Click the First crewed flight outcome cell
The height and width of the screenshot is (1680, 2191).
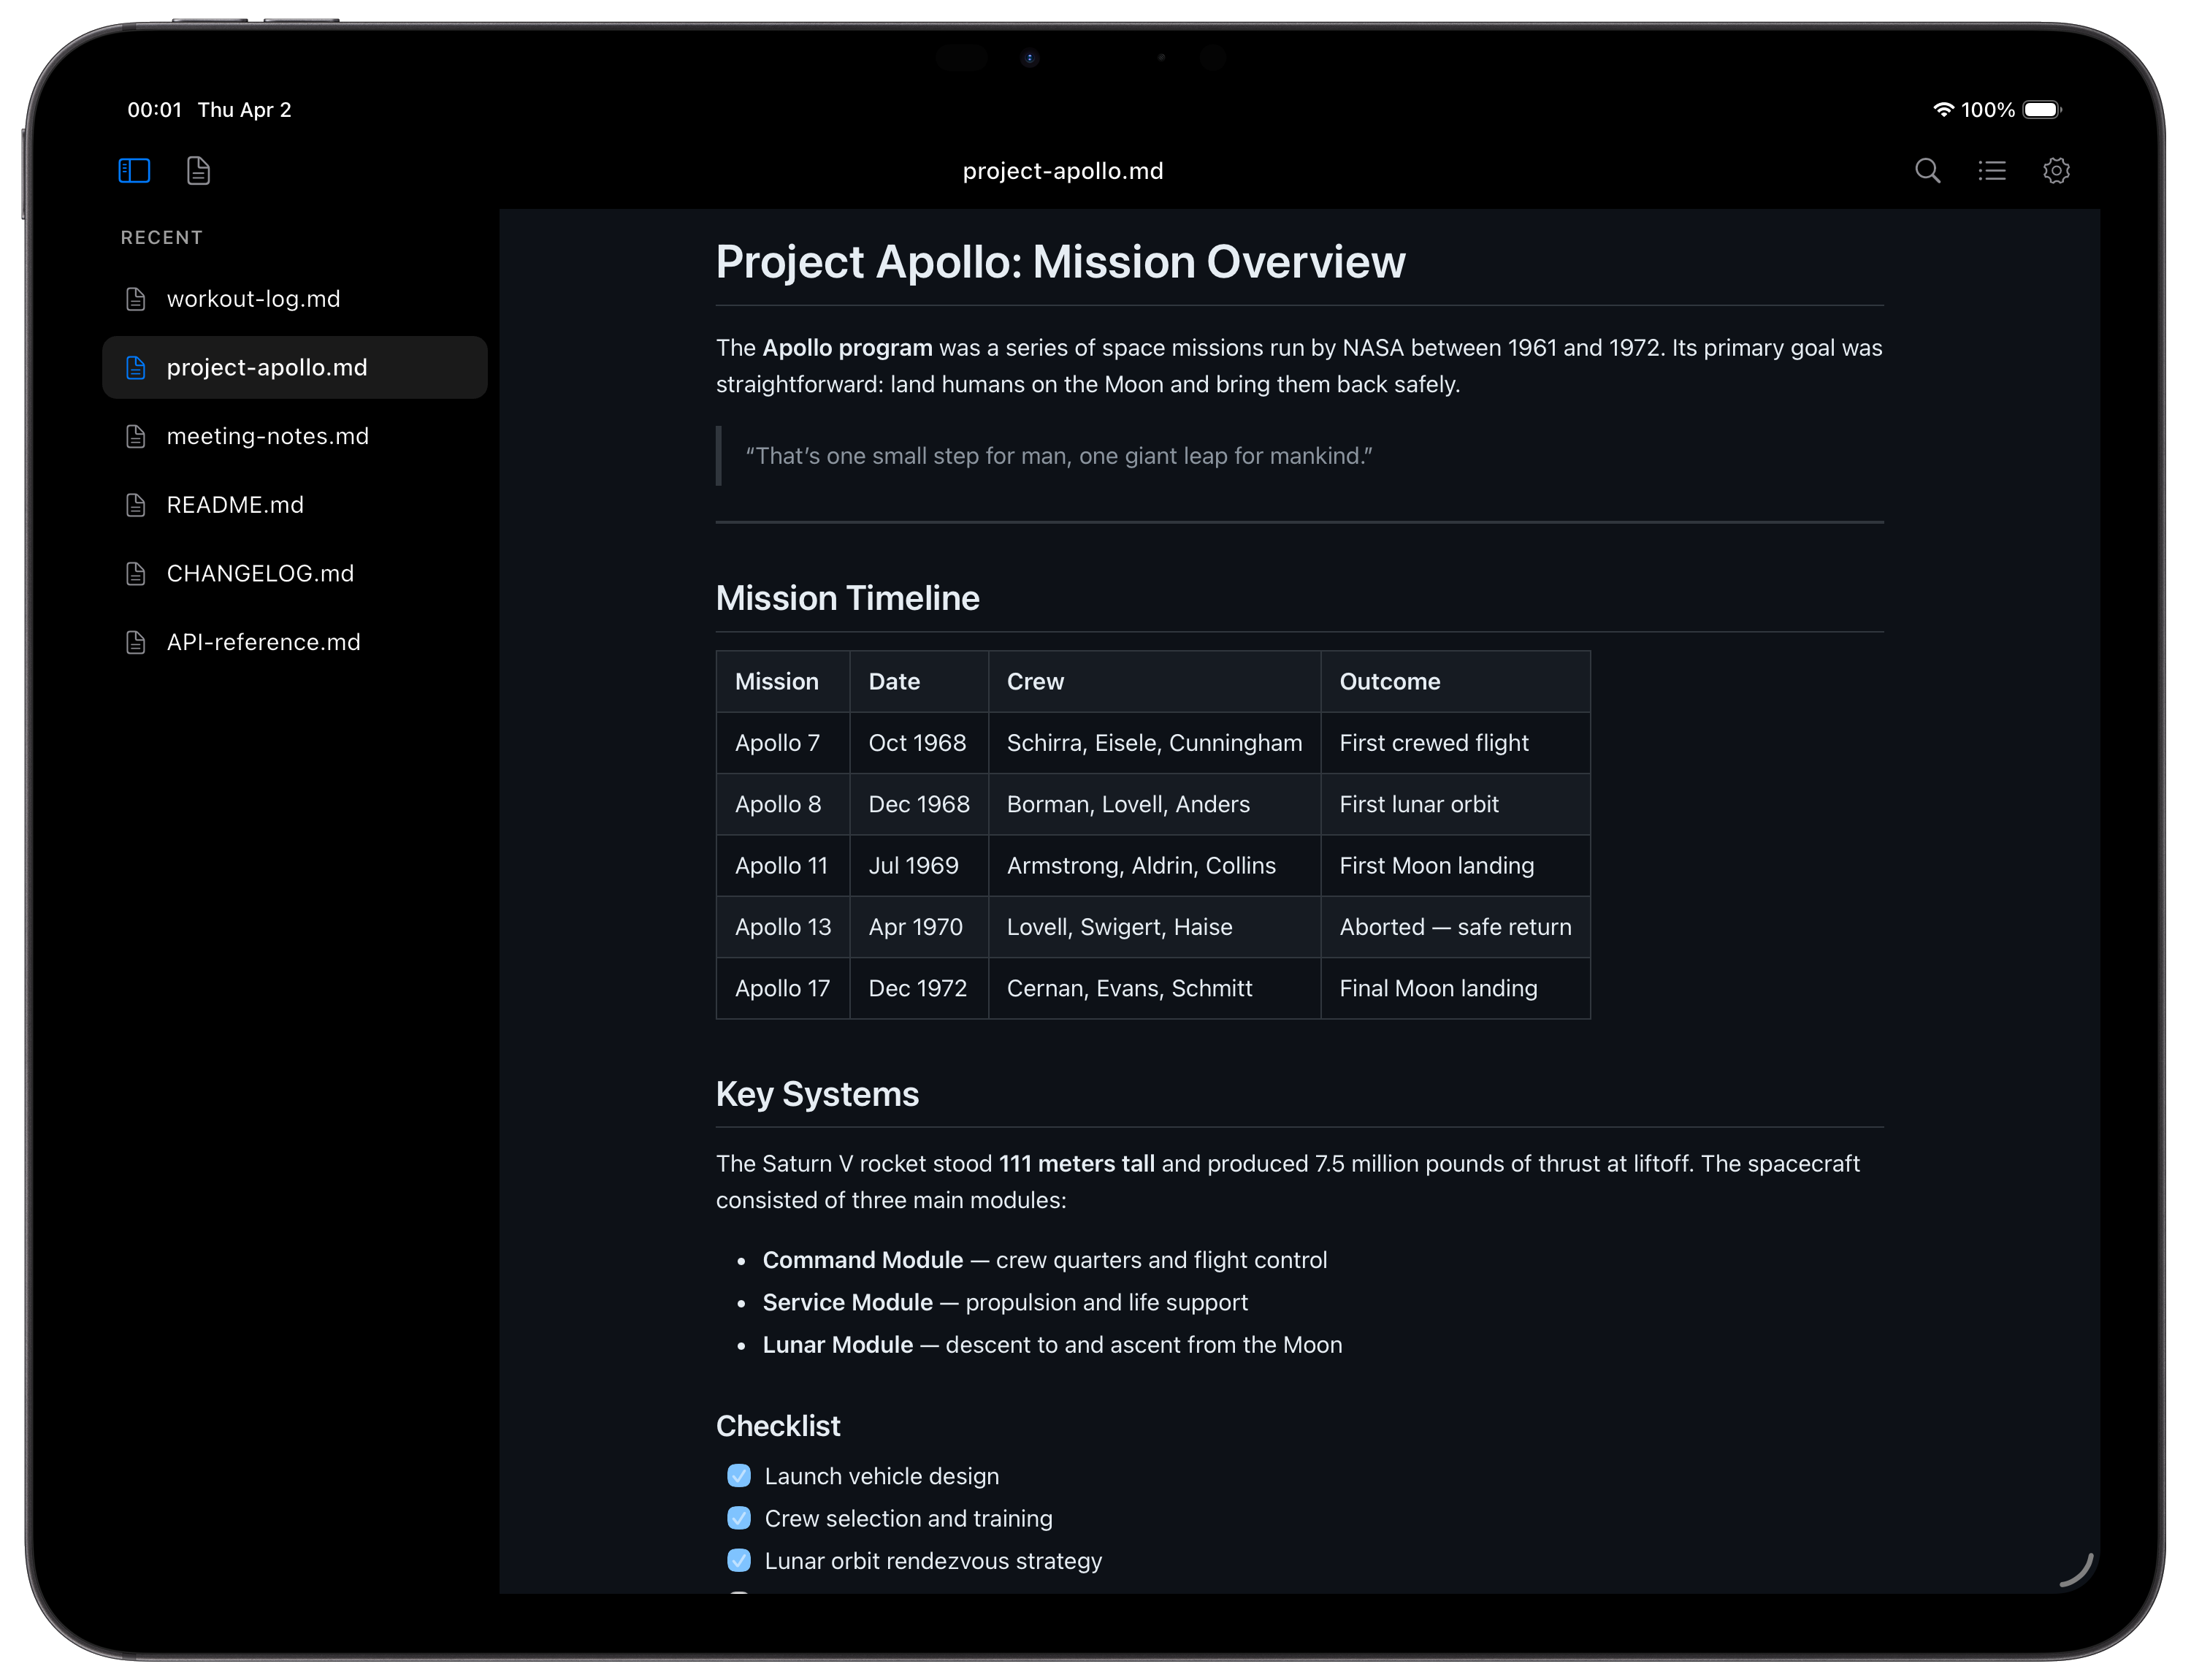1455,743
